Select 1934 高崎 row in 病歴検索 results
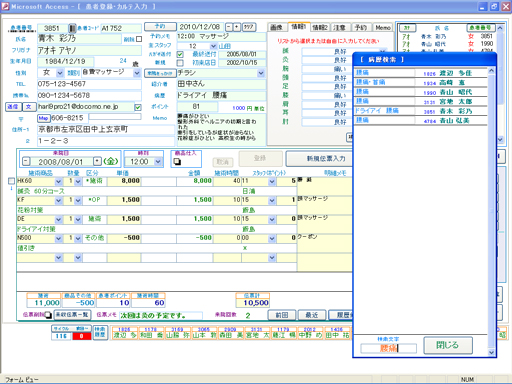 421,82
